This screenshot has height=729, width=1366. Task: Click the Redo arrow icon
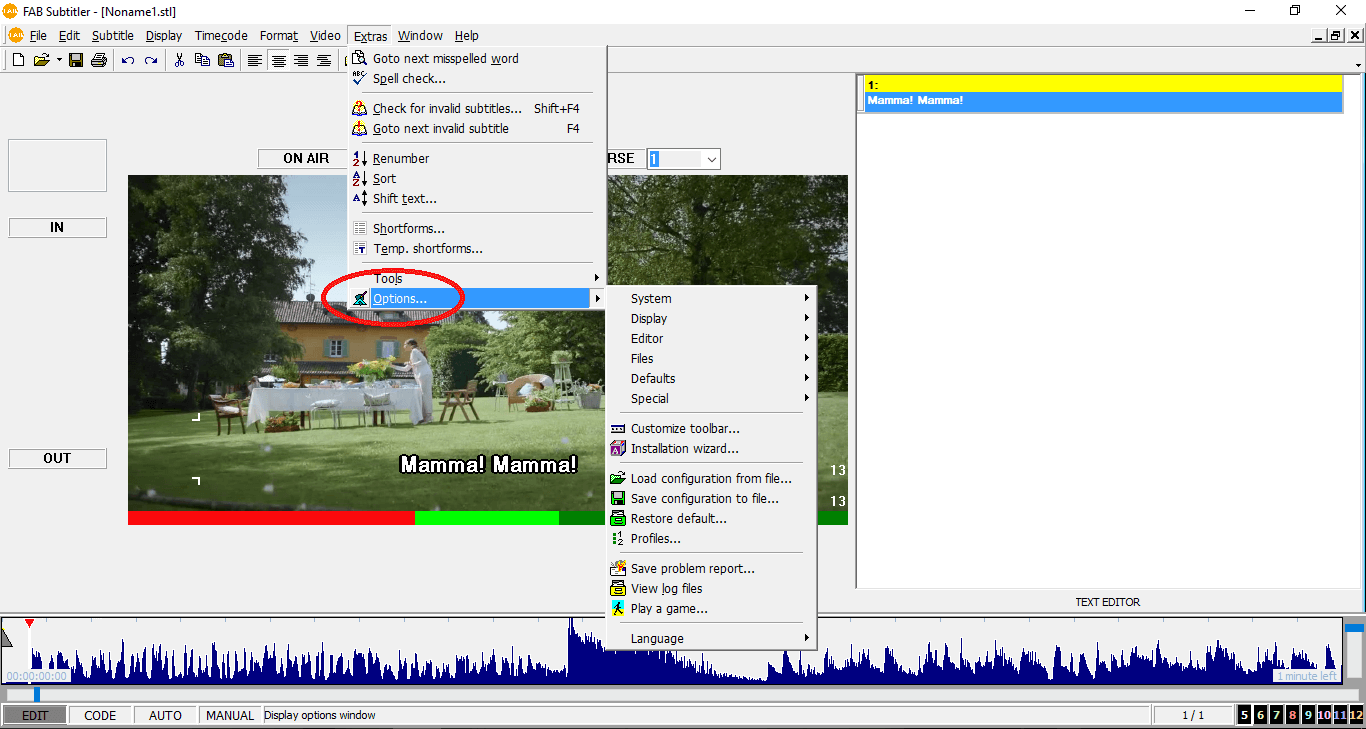tap(151, 60)
